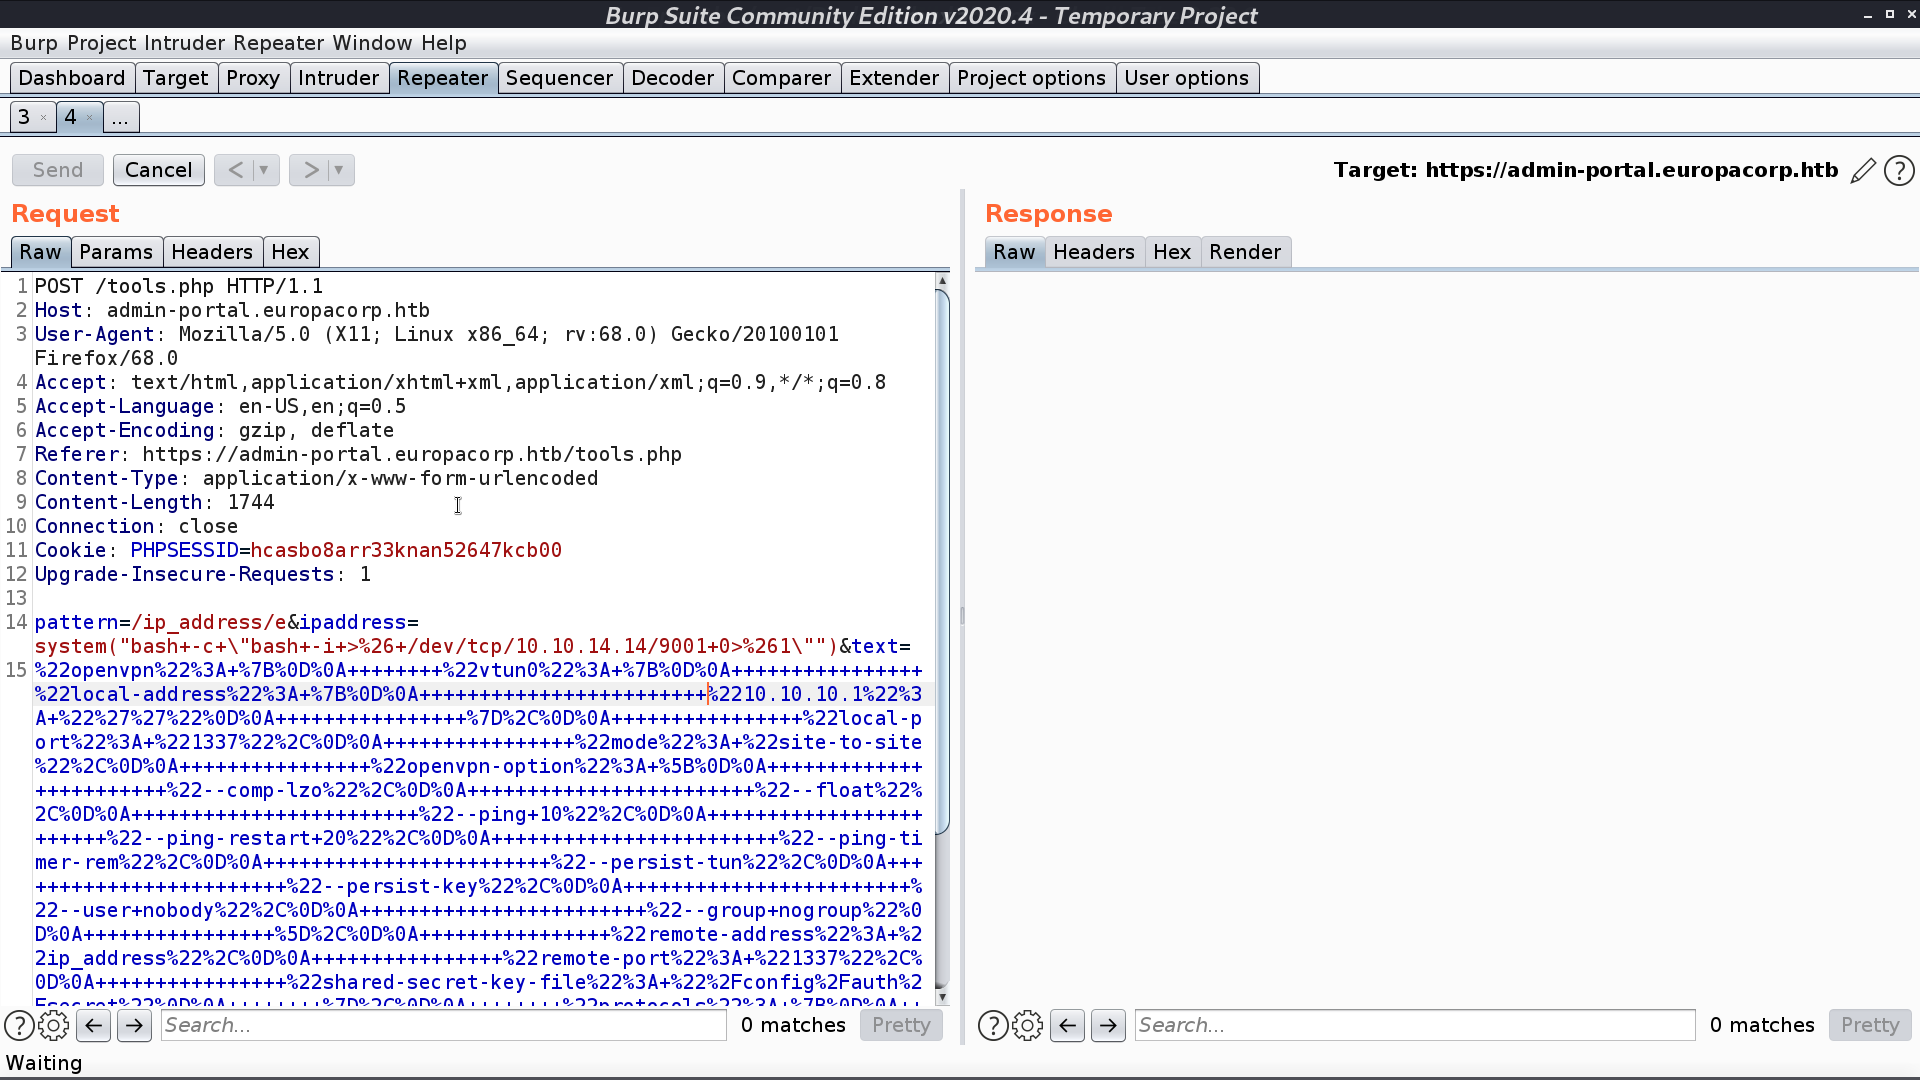Open response search help icon
This screenshot has height=1080, width=1920.
[x=993, y=1025]
